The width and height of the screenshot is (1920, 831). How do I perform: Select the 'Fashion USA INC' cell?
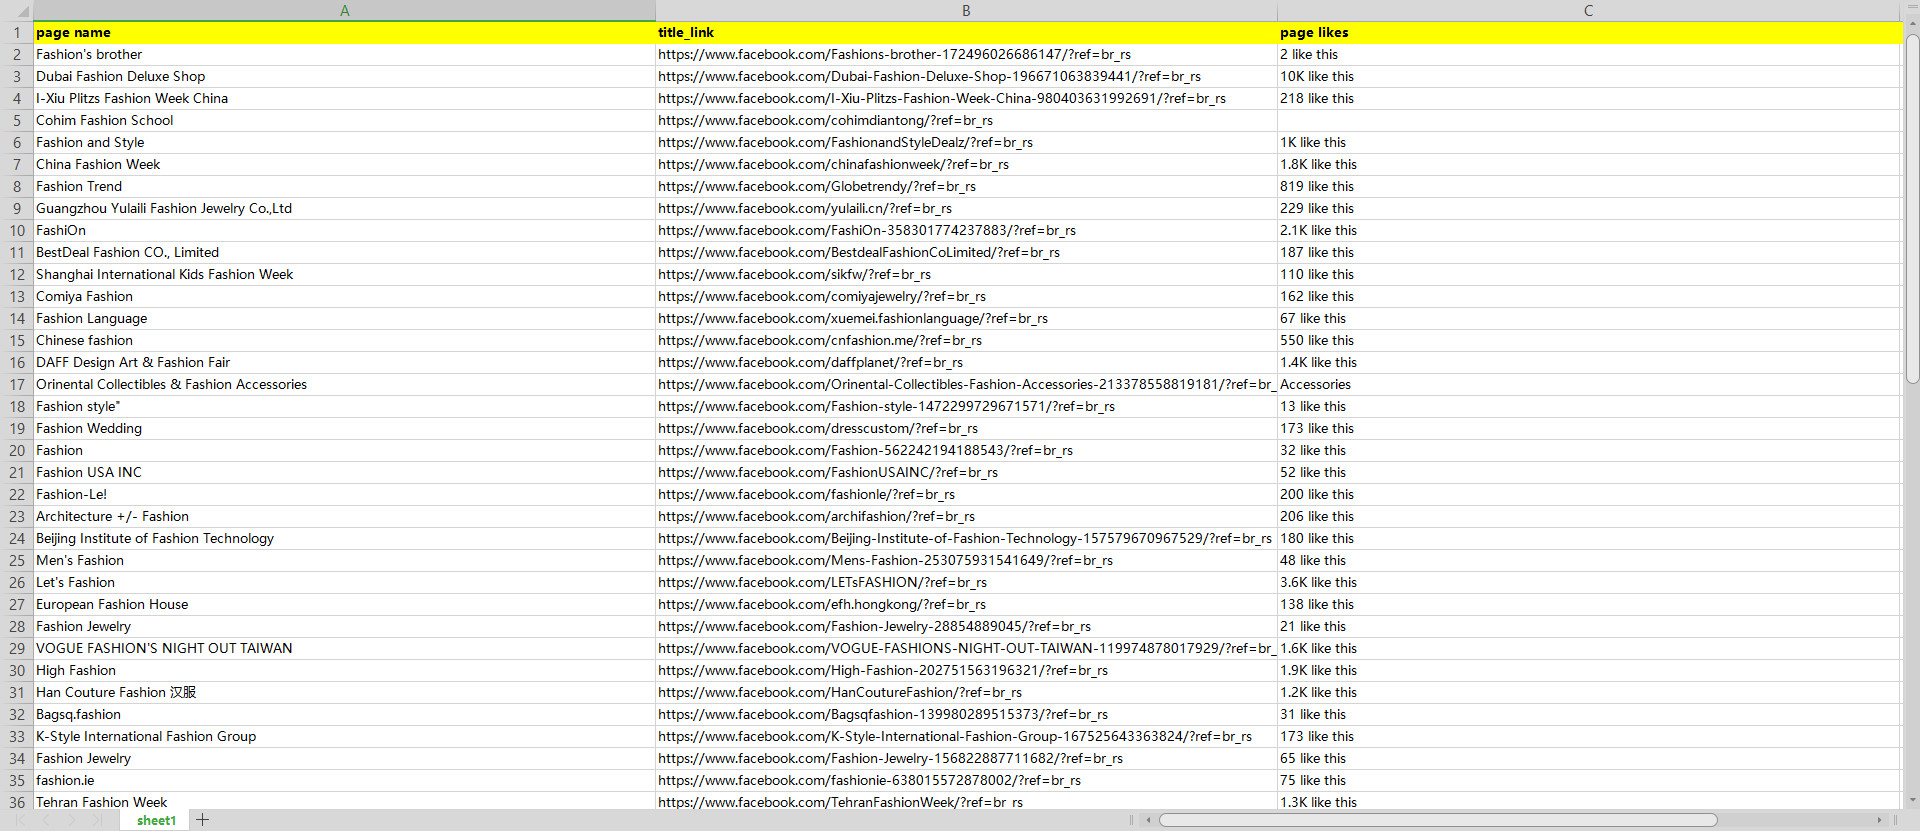[x=344, y=473]
